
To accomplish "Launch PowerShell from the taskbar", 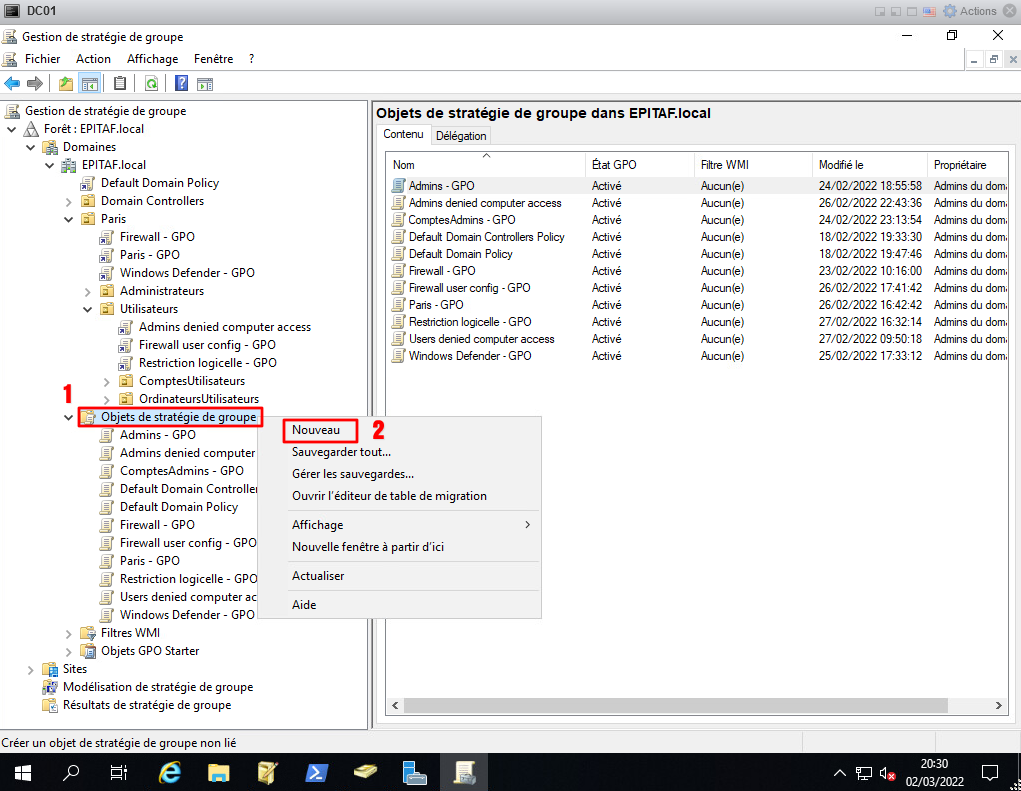I will (x=317, y=772).
